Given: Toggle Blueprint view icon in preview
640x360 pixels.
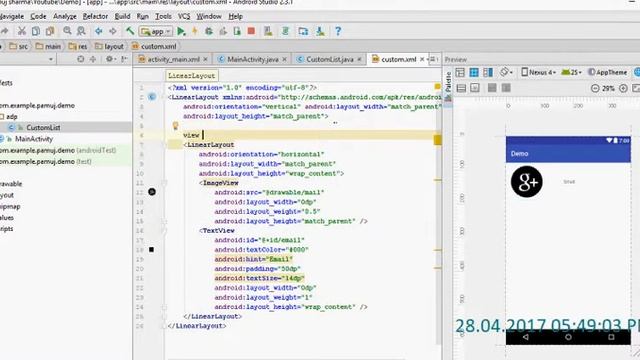Looking at the screenshot, I should click(x=474, y=73).
